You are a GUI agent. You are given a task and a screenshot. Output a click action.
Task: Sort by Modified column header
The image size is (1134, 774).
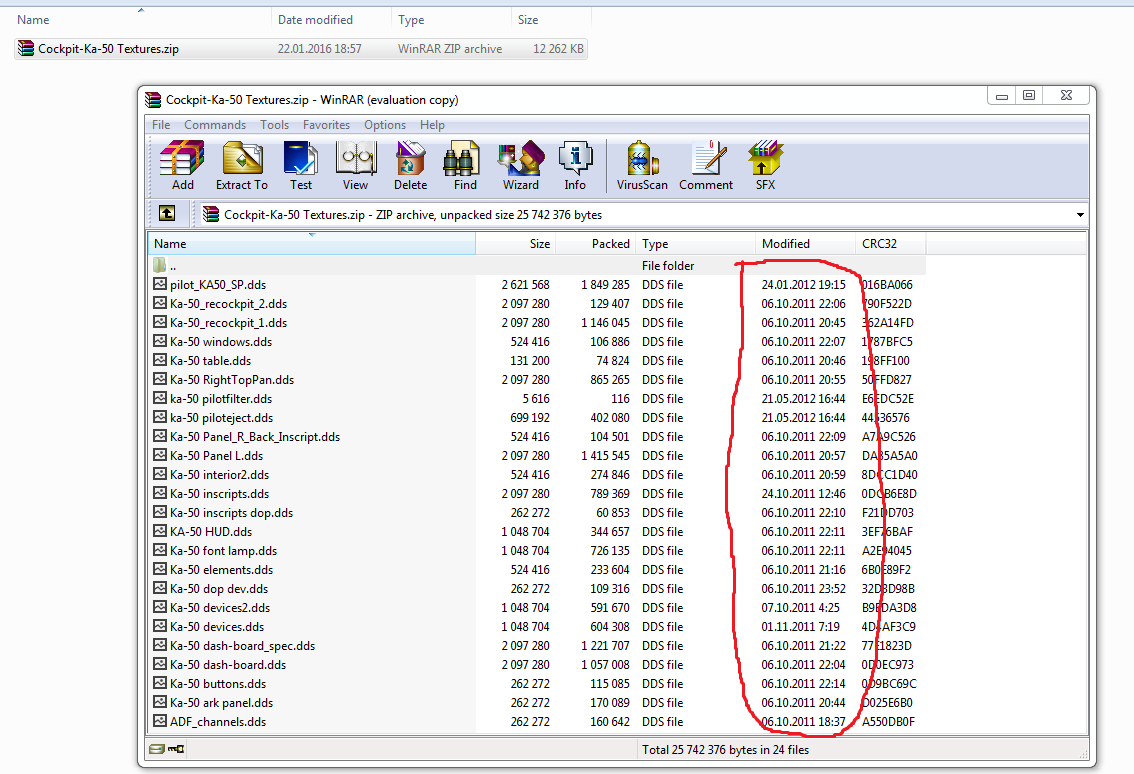tap(806, 244)
